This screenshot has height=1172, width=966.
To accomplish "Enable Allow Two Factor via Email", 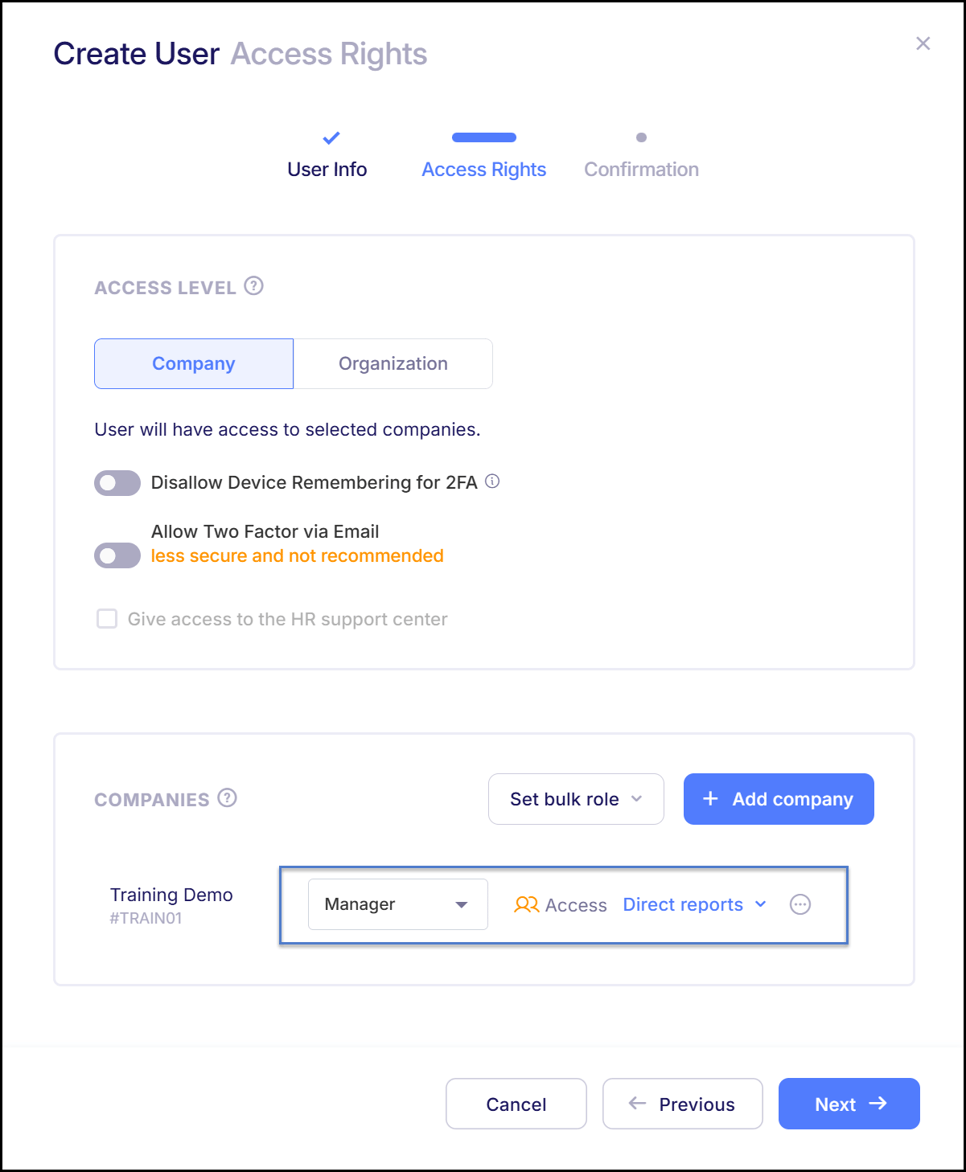I will point(117,555).
